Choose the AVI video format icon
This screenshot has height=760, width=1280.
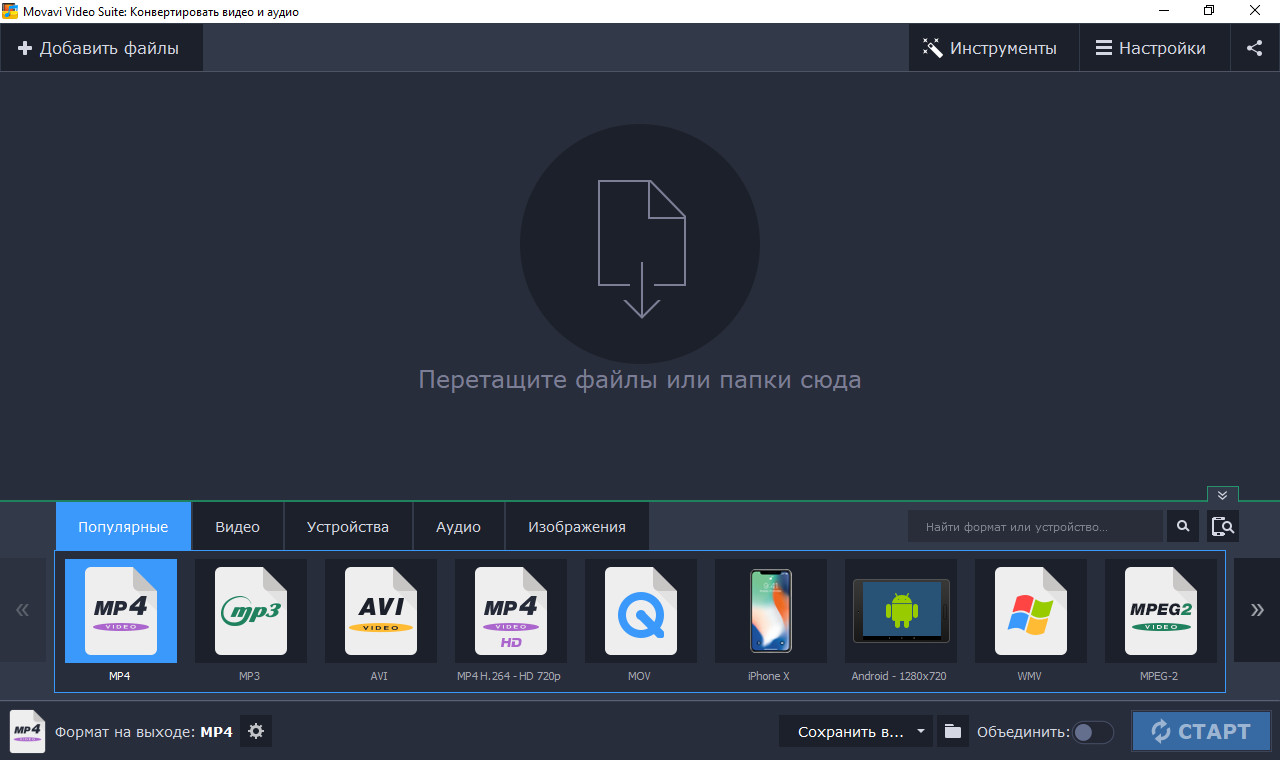pyautogui.click(x=381, y=611)
